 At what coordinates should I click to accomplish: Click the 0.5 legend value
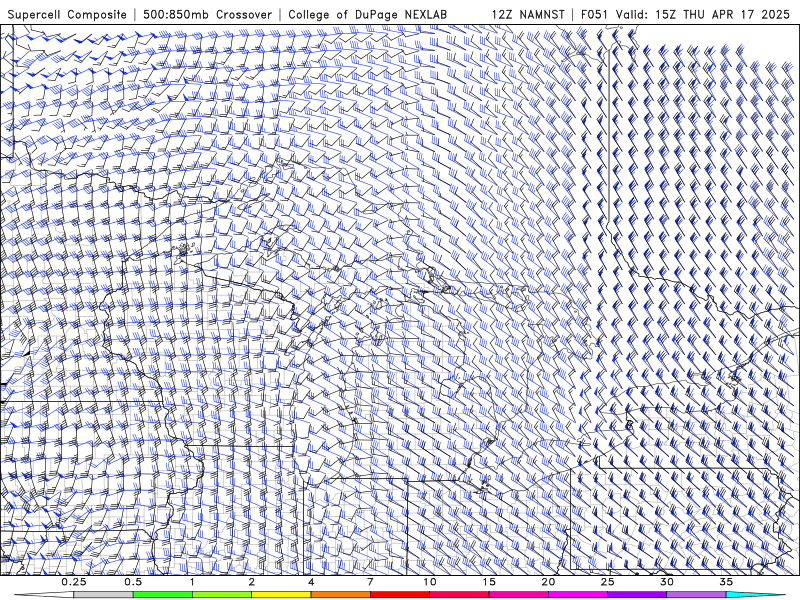pos(133,582)
